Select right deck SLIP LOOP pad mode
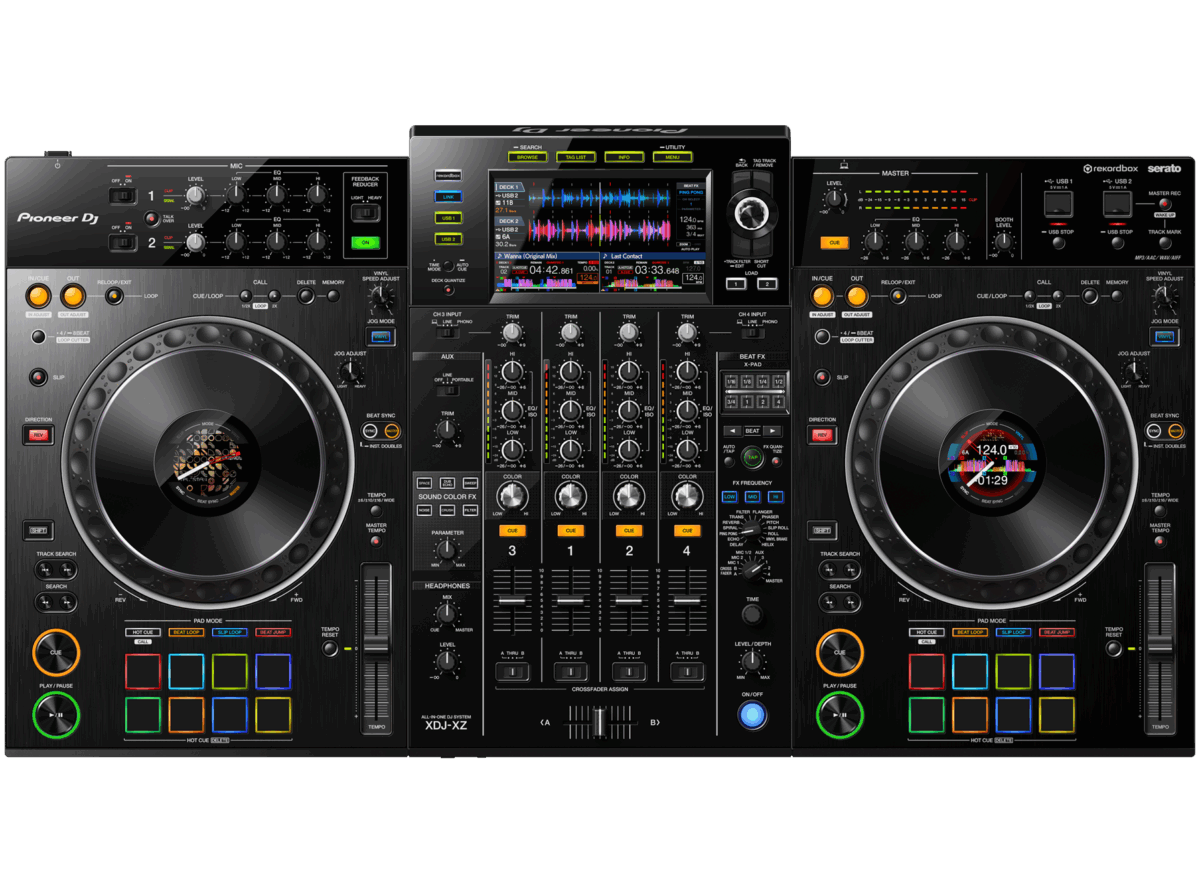This screenshot has width=1200, height=881. click(x=1014, y=632)
